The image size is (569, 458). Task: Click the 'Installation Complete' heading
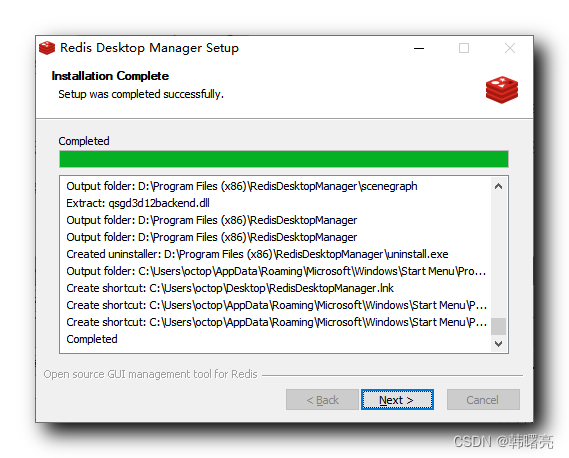(x=110, y=76)
